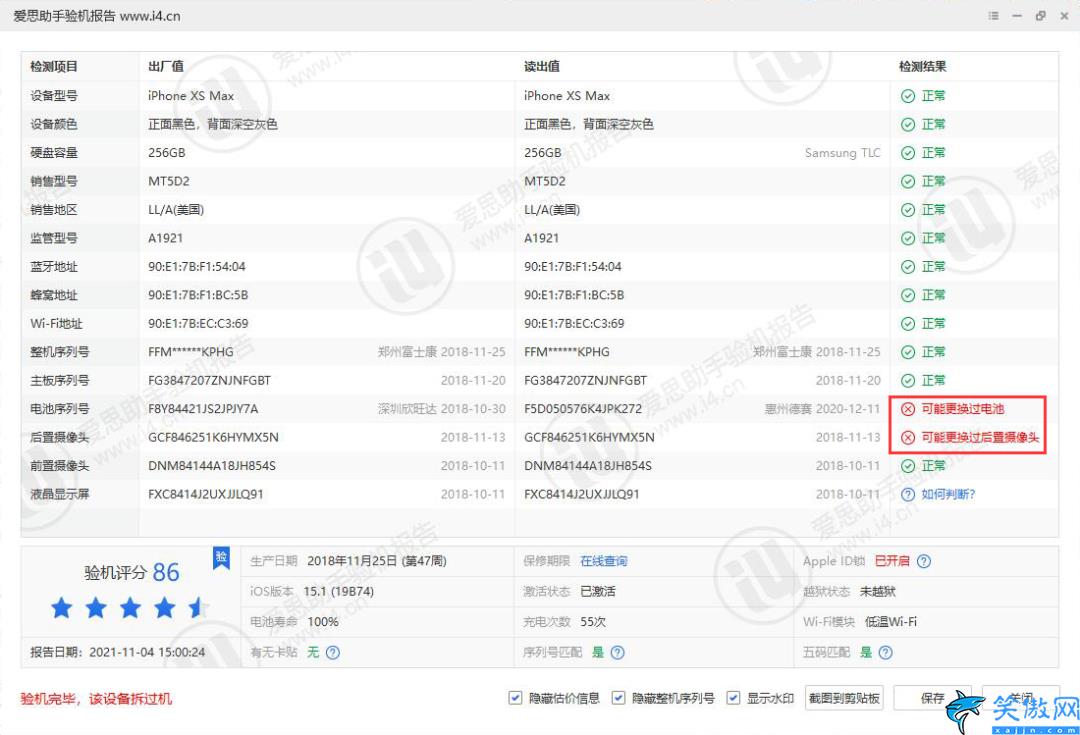Click the list menu icon in title bar
This screenshot has width=1080, height=735.
(993, 16)
